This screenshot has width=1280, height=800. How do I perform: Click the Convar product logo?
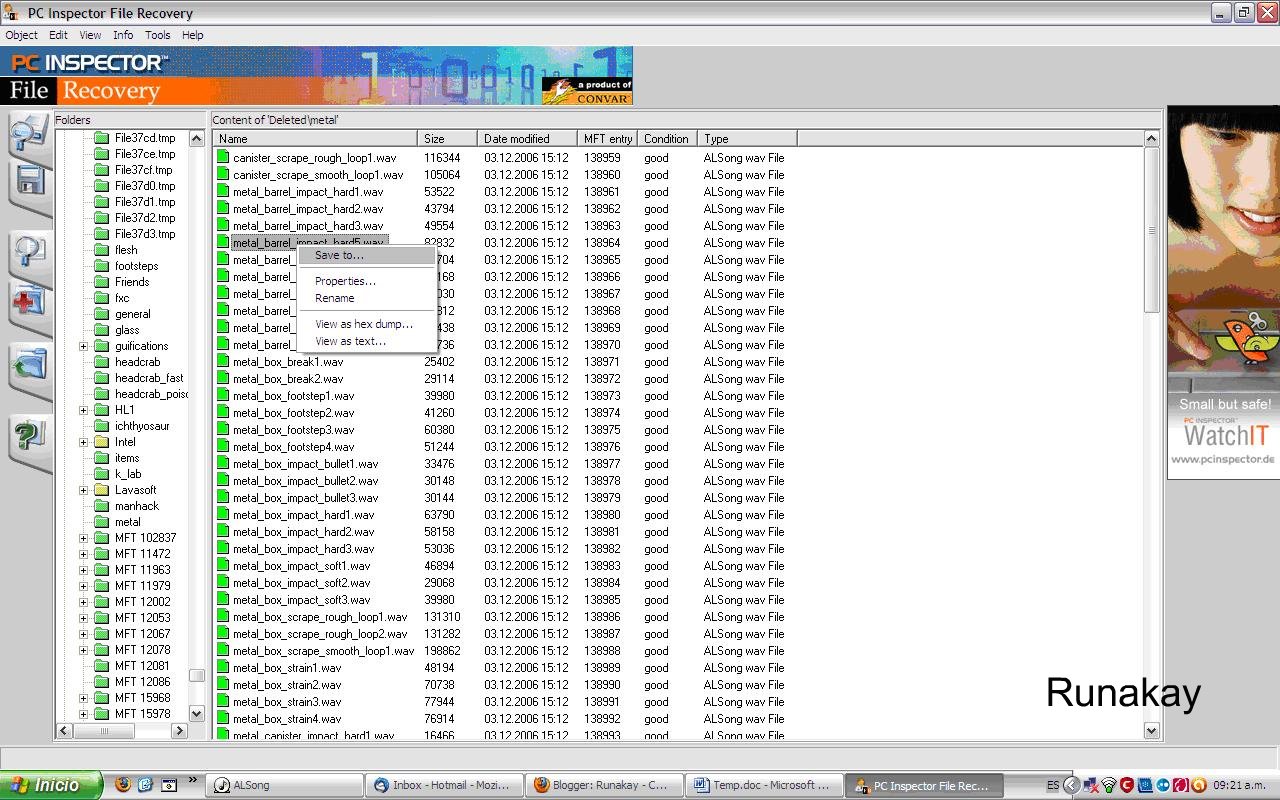click(x=587, y=91)
